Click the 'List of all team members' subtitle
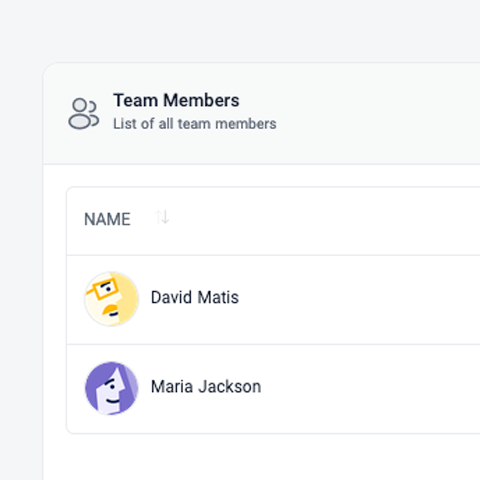The width and height of the screenshot is (480, 480). pyautogui.click(x=195, y=124)
